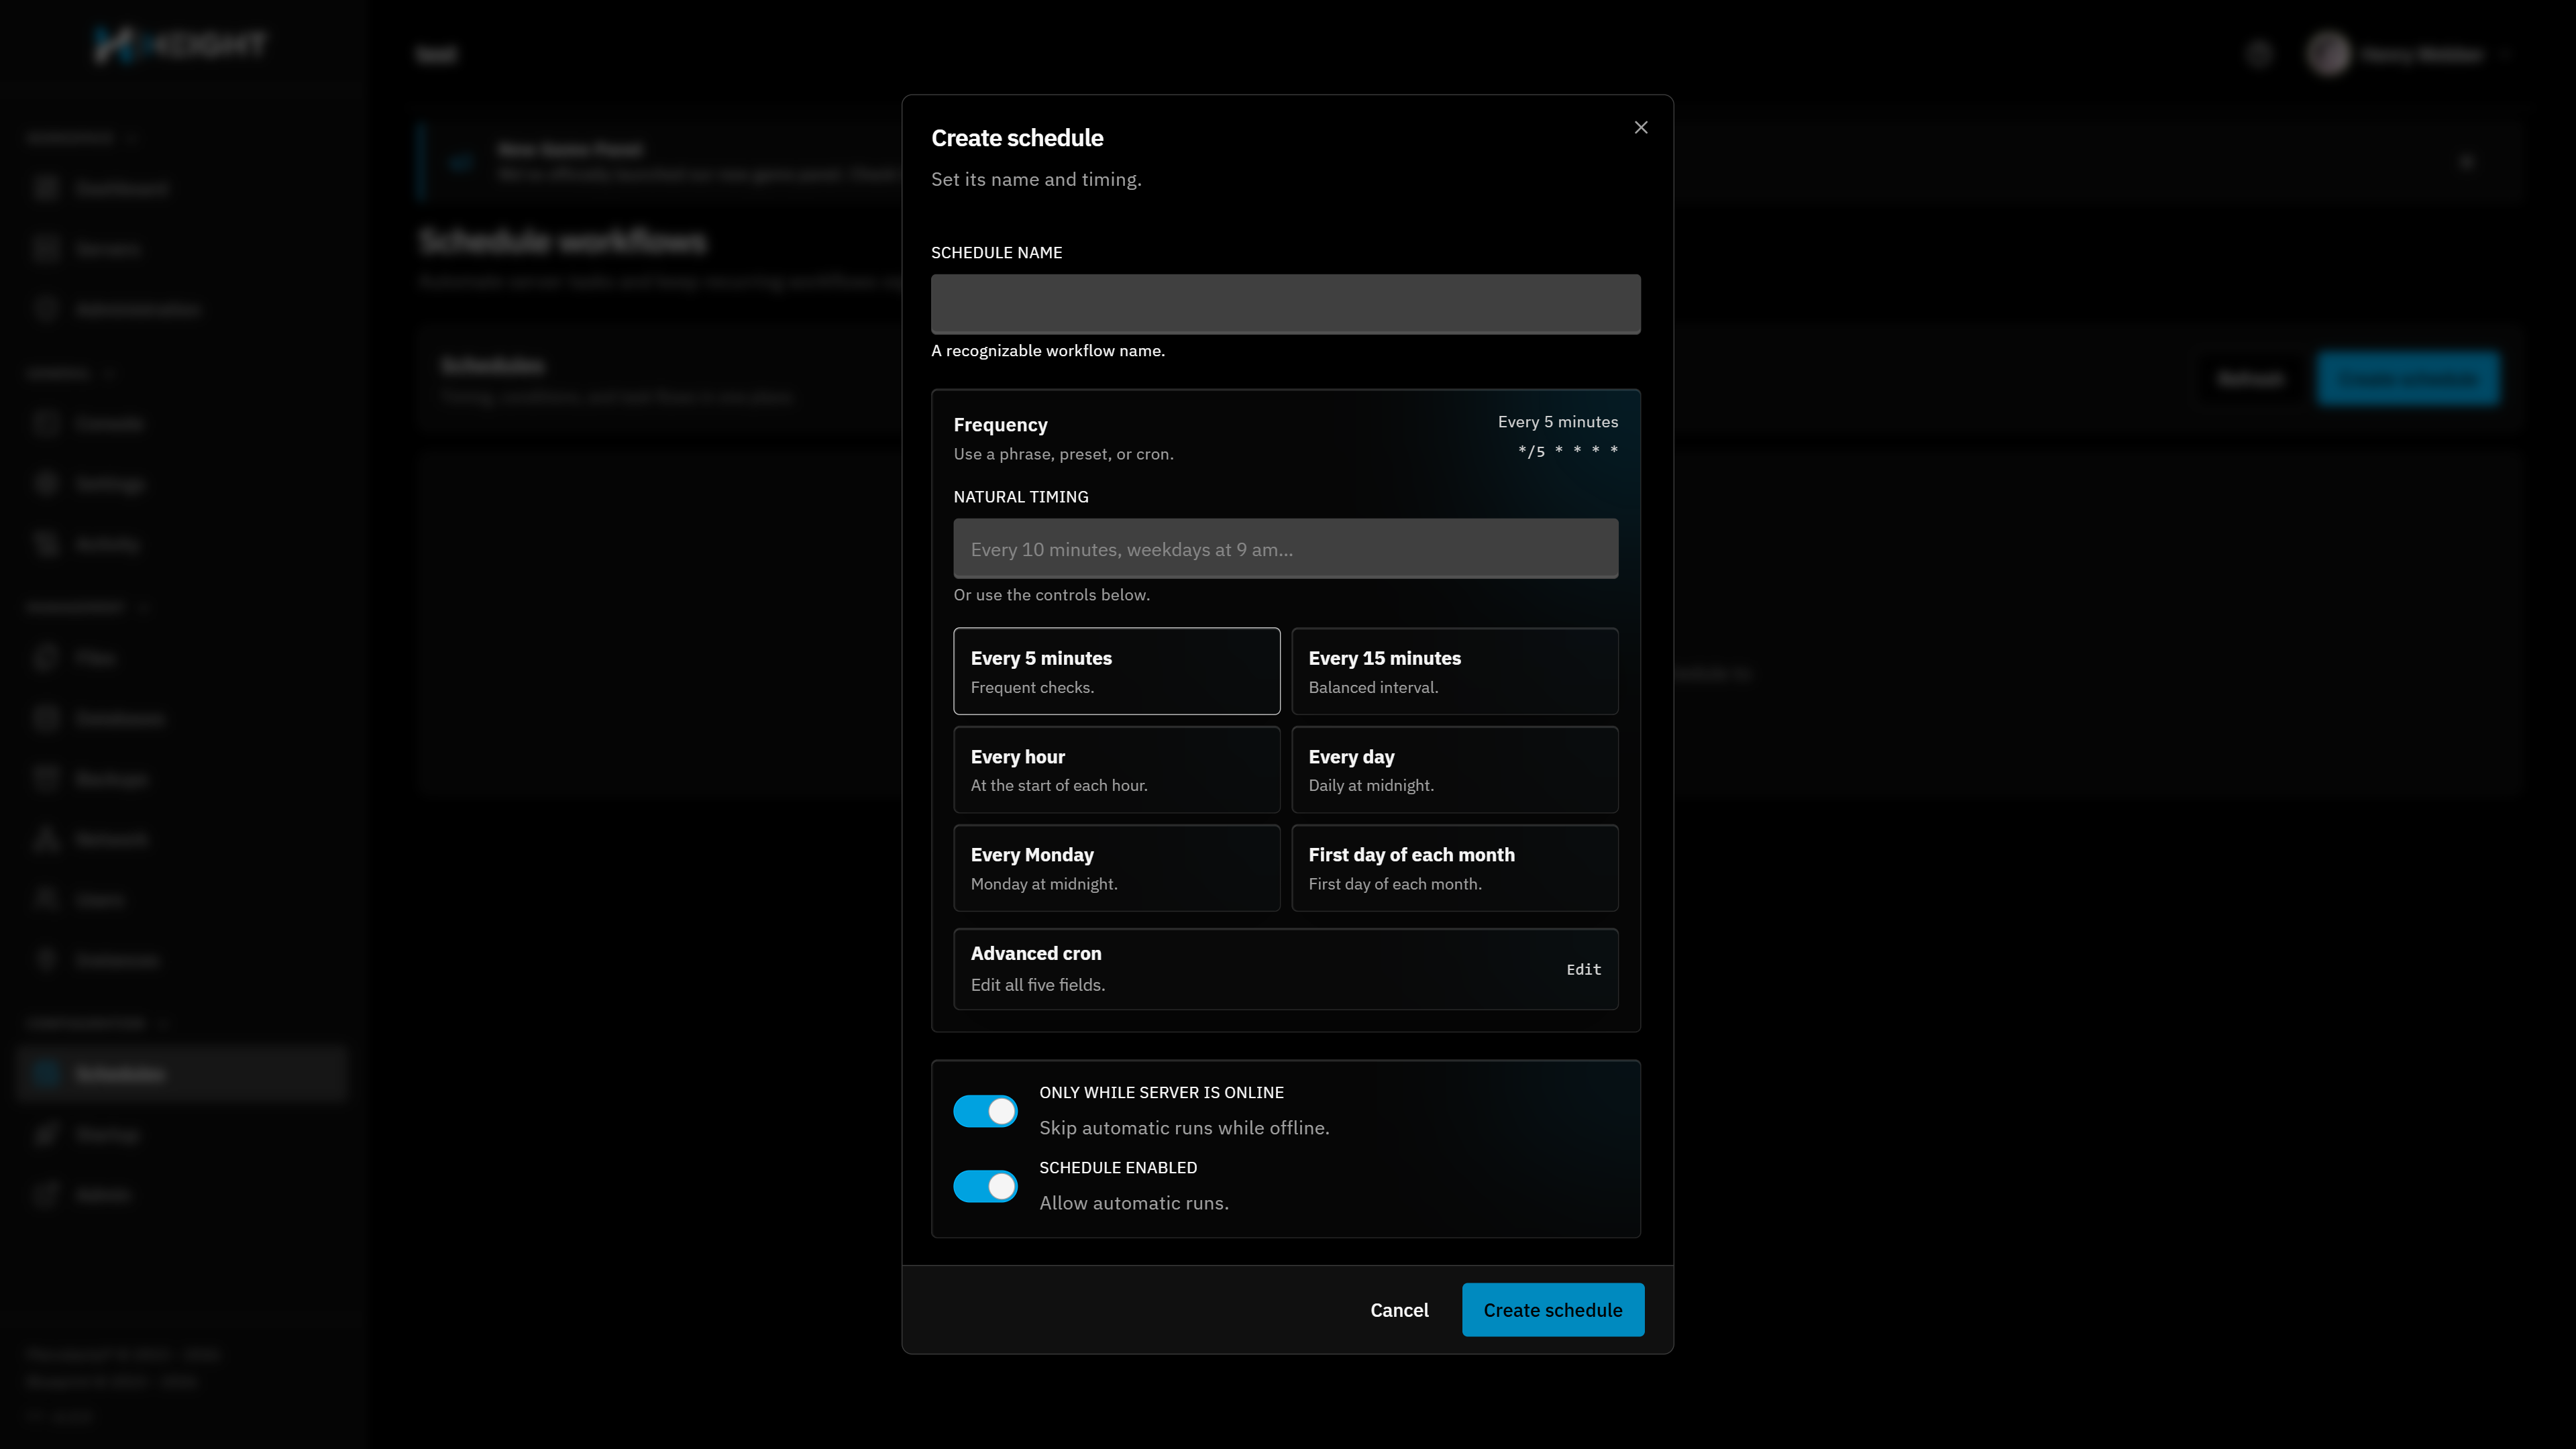Close the Create schedule dialog
The width and height of the screenshot is (2576, 1449).
tap(1640, 127)
